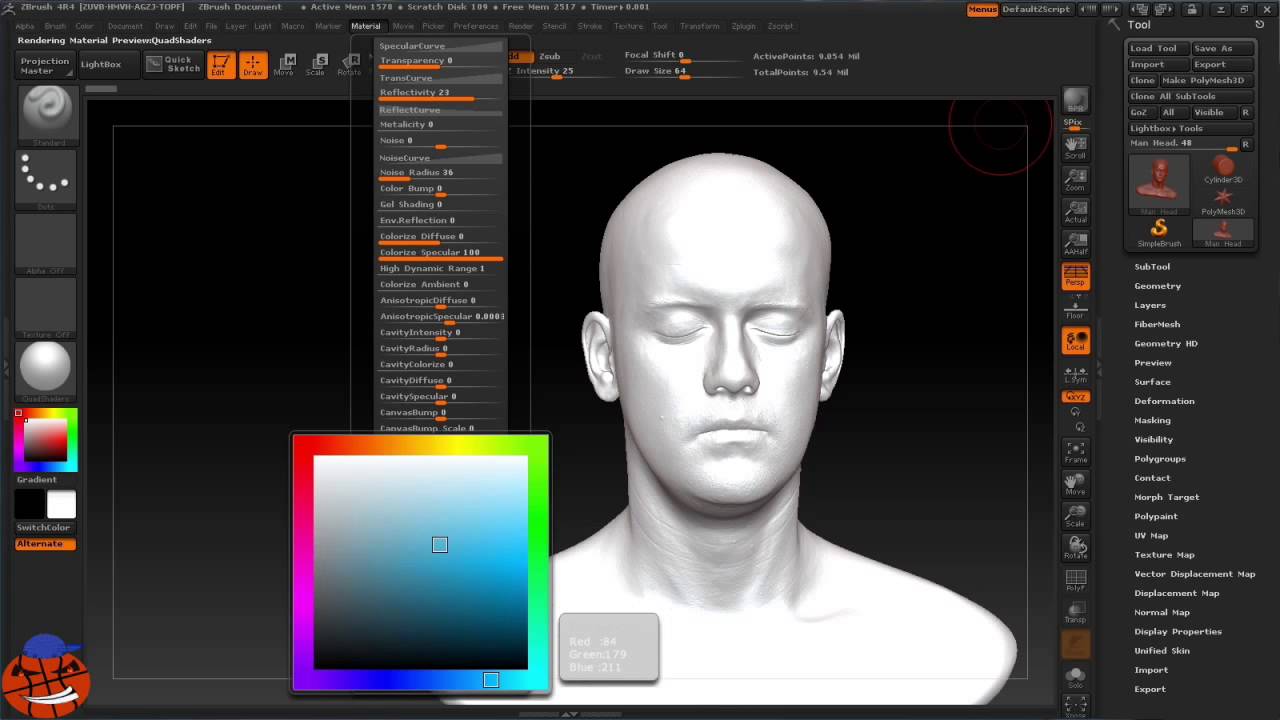Click the Draw mode icon
This screenshot has height=720, width=1280.
coord(253,65)
